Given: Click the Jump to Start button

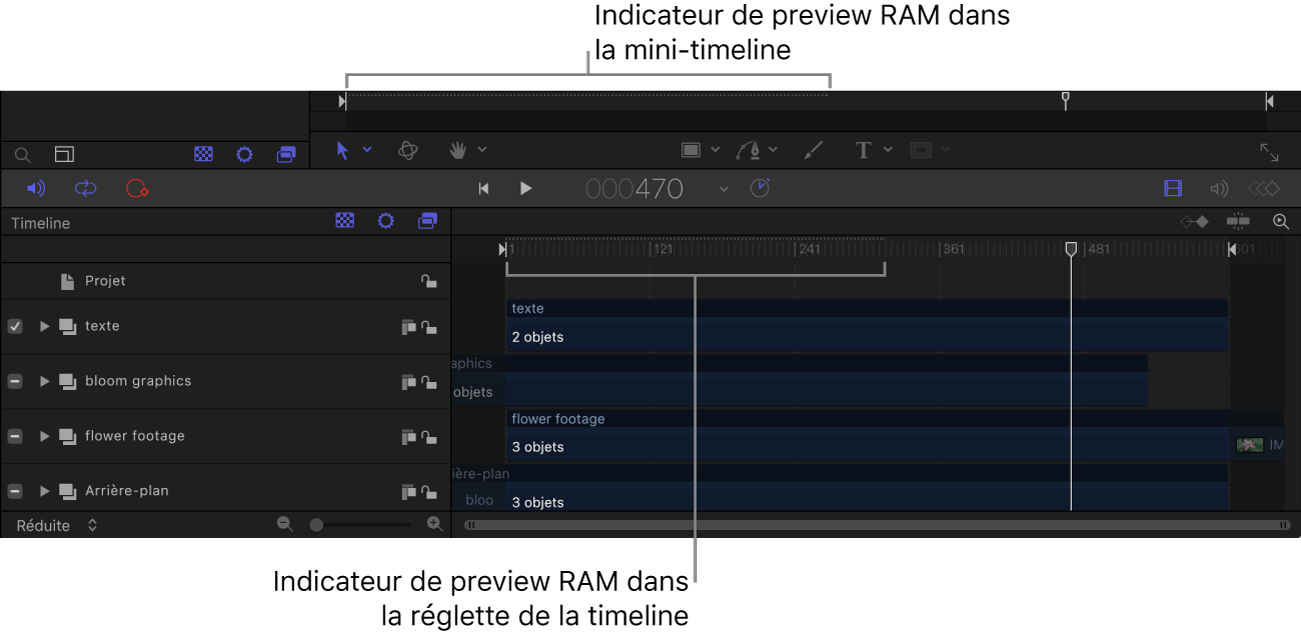Looking at the screenshot, I should coord(484,188).
